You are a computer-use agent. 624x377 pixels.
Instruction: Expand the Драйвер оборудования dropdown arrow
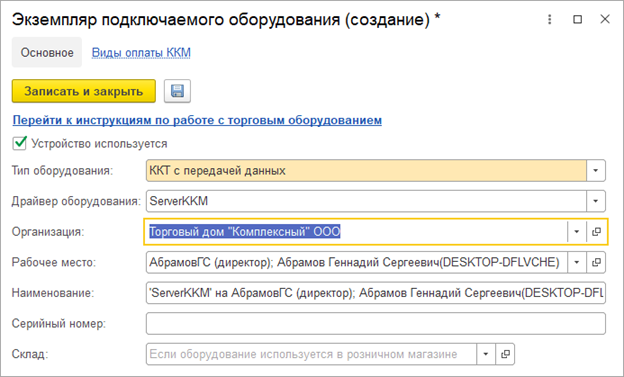[x=596, y=201]
